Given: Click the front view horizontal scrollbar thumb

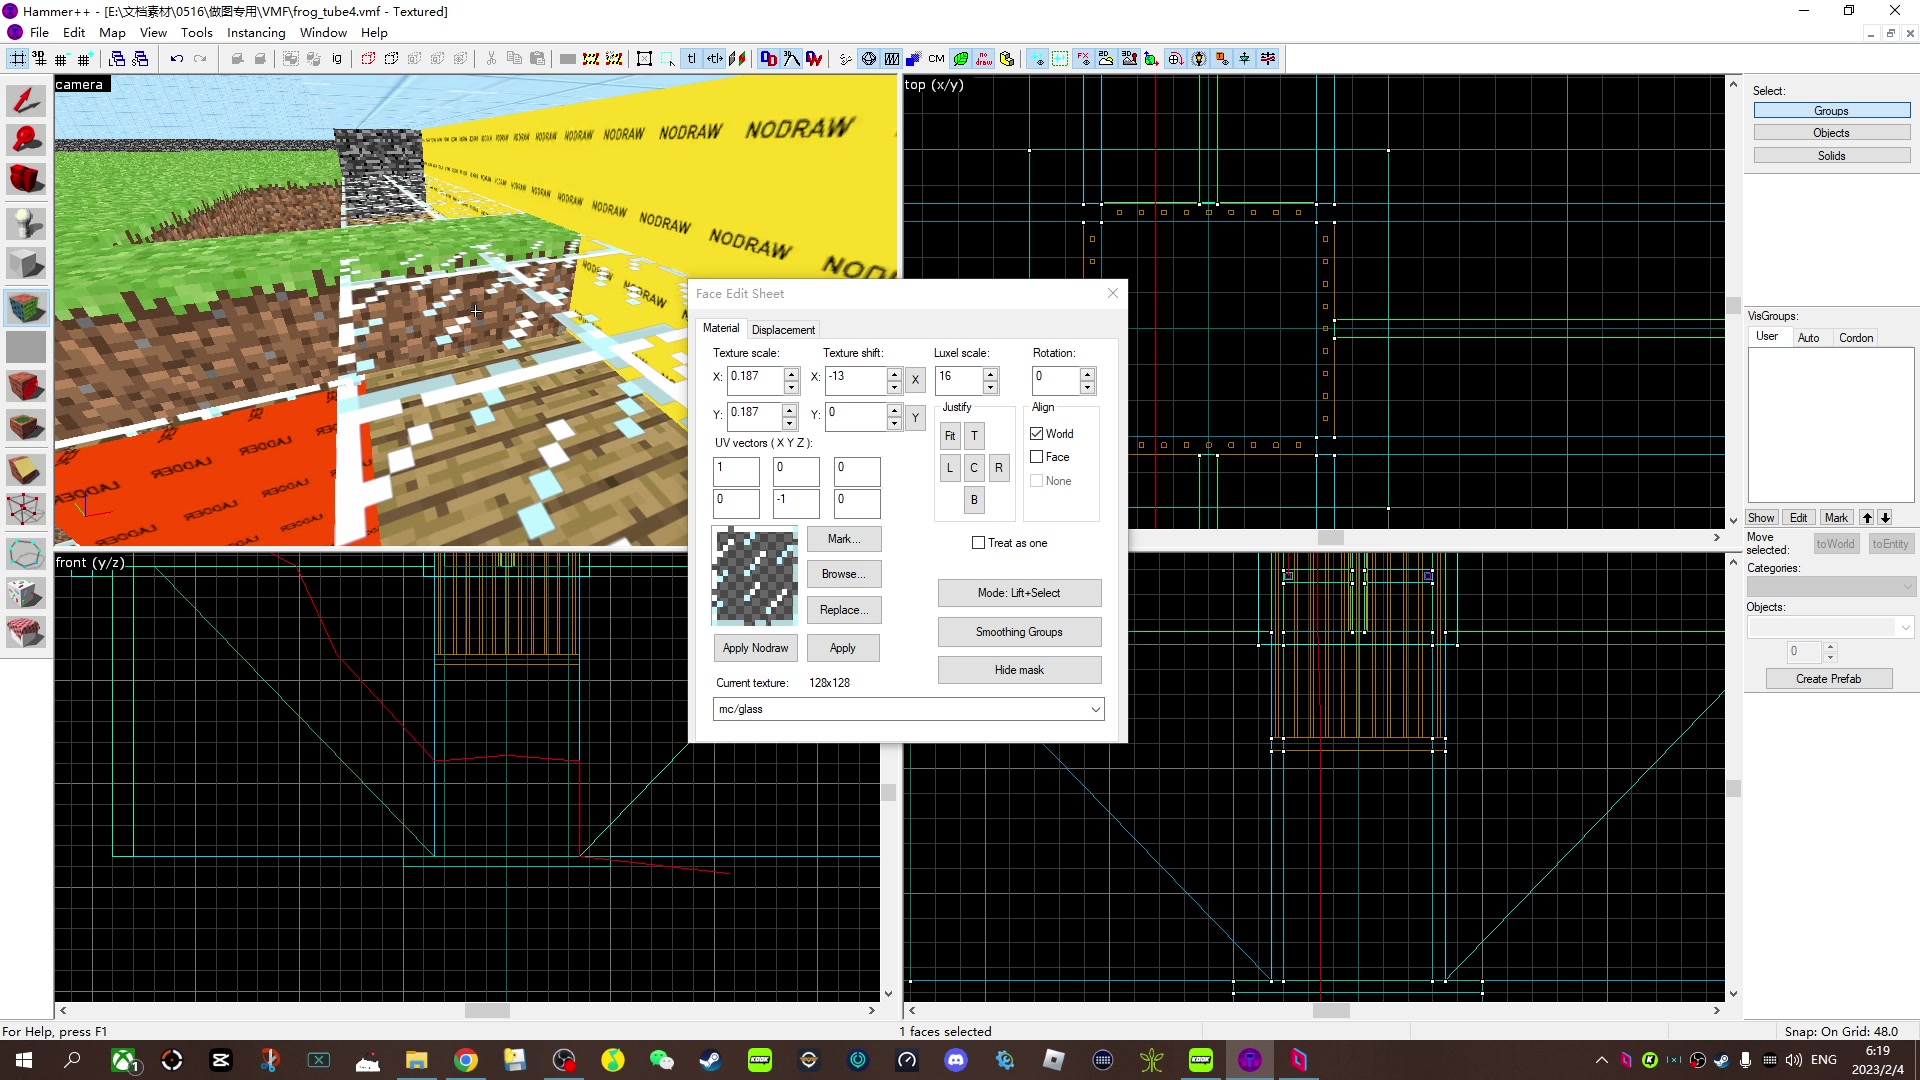Looking at the screenshot, I should [x=488, y=1011].
